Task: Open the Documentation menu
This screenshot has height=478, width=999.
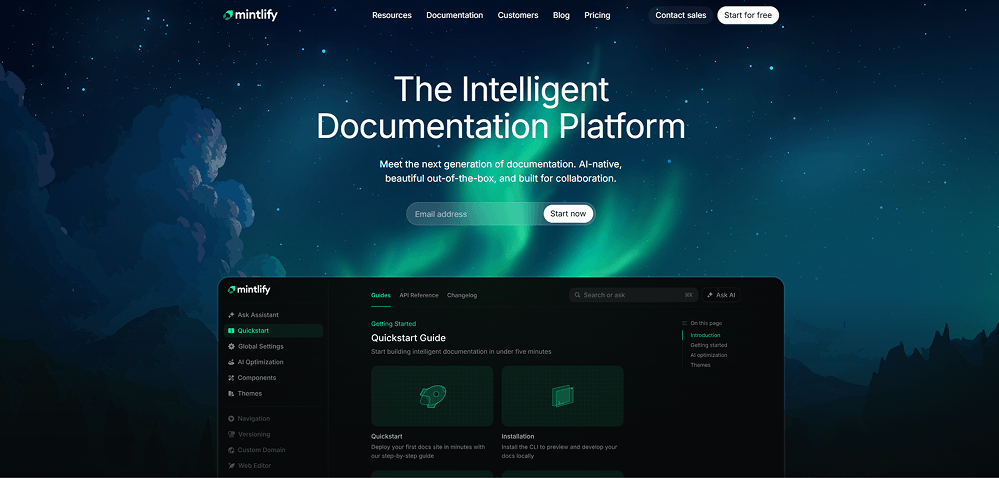Action: click(x=454, y=15)
